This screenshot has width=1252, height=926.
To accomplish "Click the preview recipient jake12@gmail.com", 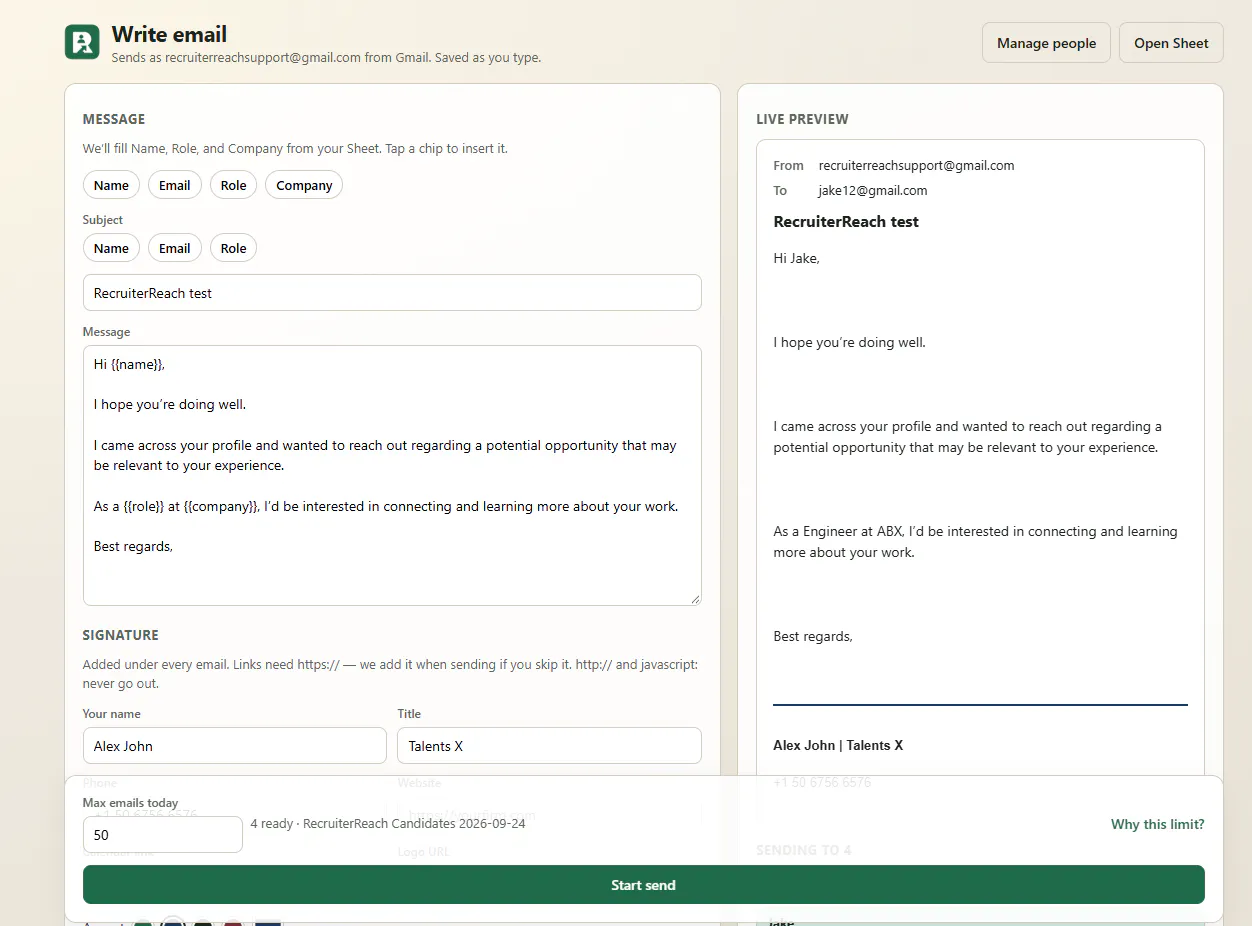I will (872, 191).
